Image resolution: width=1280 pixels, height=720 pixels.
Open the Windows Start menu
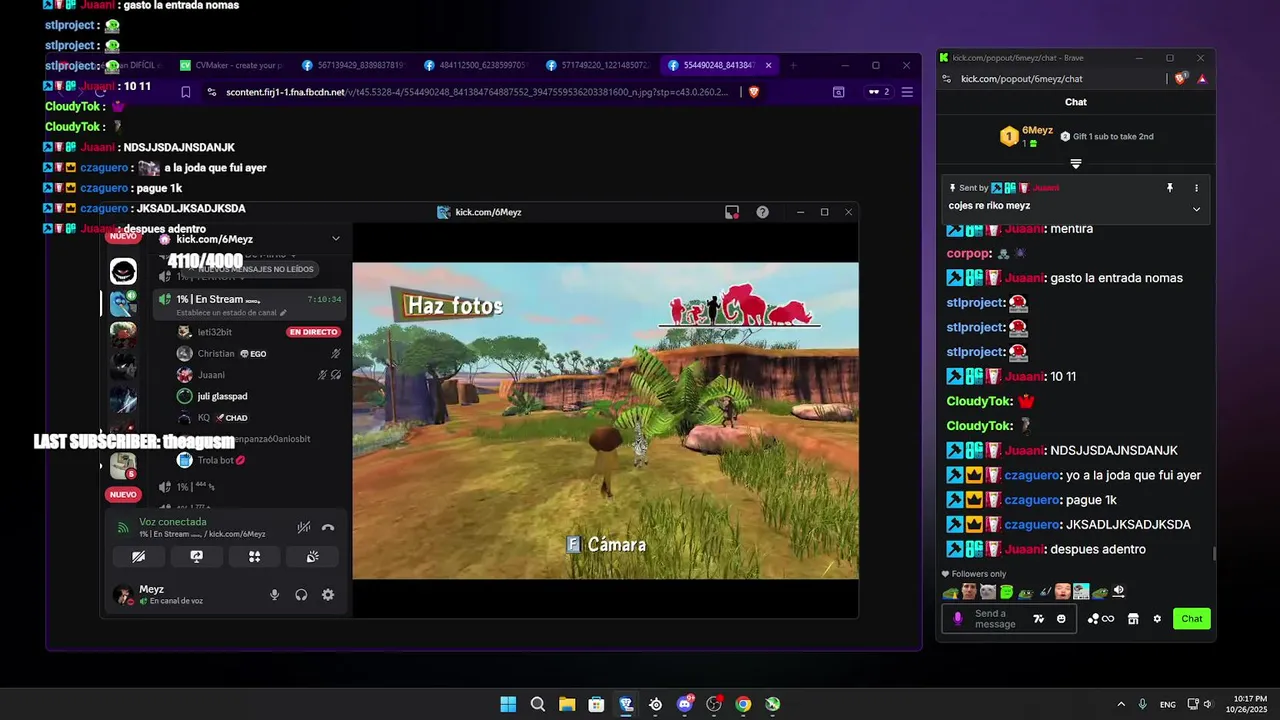[x=508, y=704]
